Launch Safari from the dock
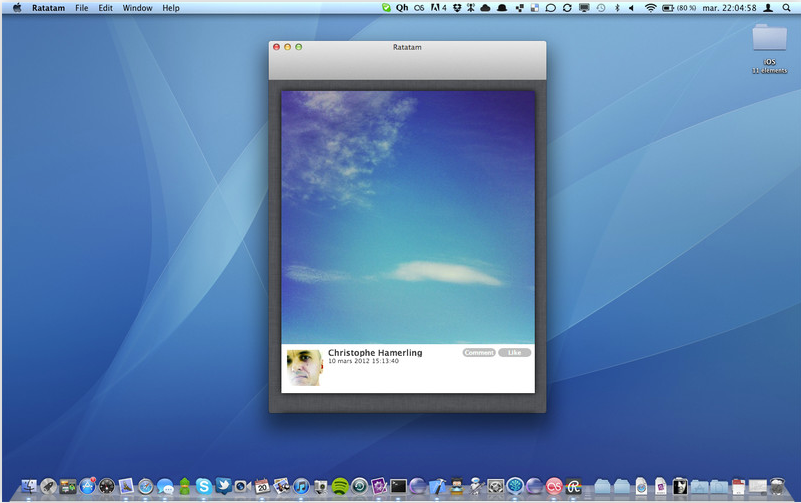This screenshot has width=801, height=503. pos(146,486)
